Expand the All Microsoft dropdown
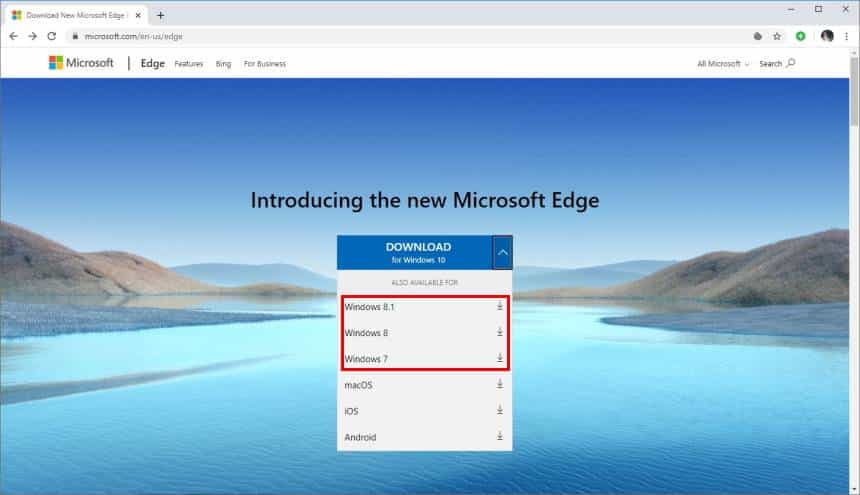This screenshot has width=860, height=495. tap(723, 64)
